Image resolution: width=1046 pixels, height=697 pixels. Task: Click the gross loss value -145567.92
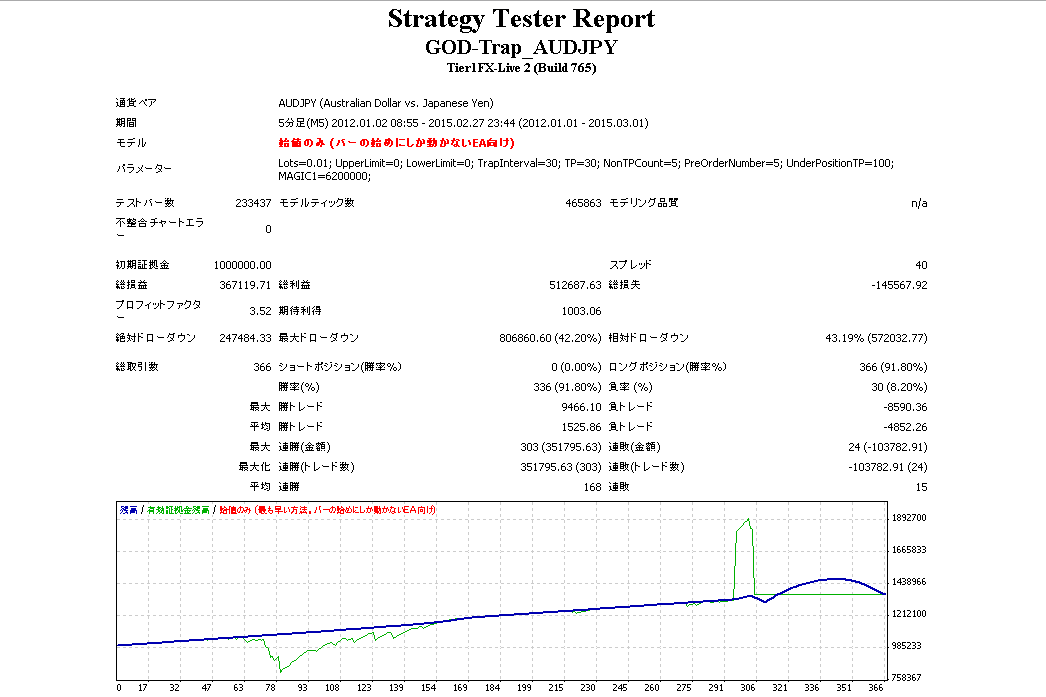(x=899, y=285)
